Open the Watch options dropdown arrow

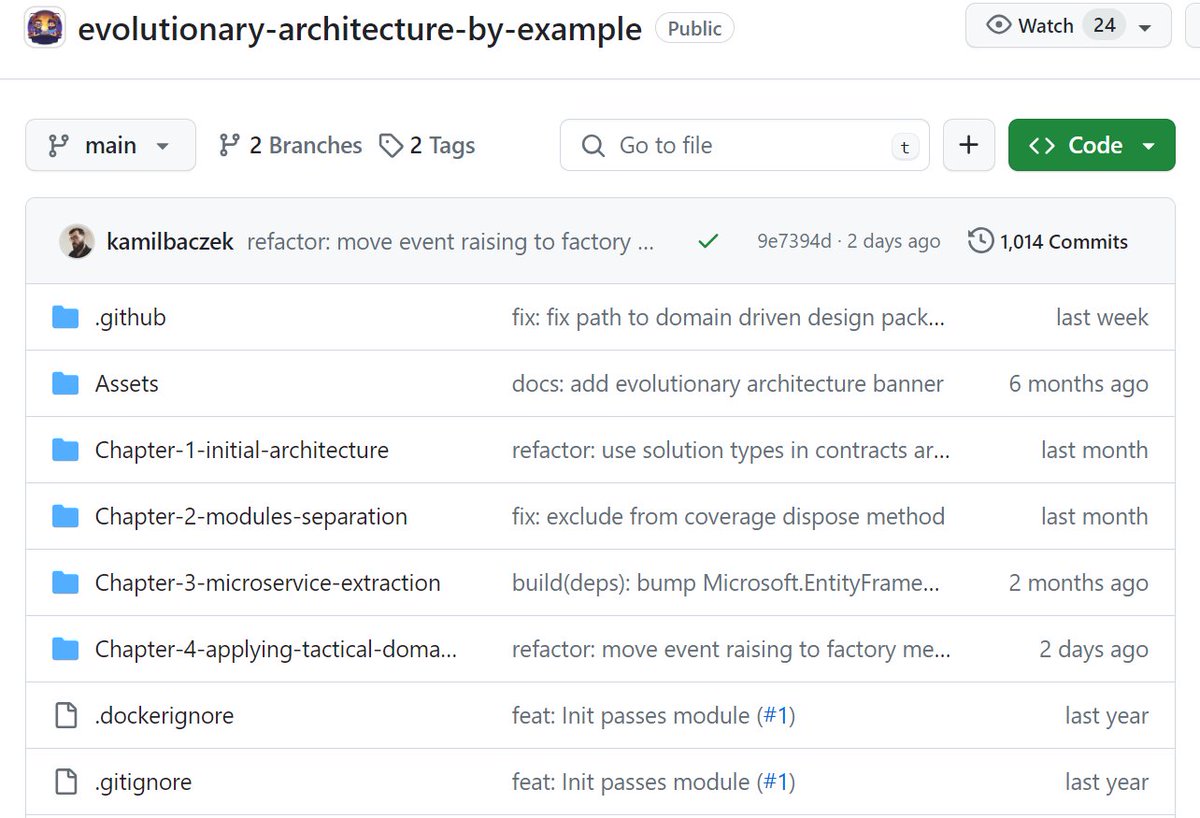[1146, 25]
